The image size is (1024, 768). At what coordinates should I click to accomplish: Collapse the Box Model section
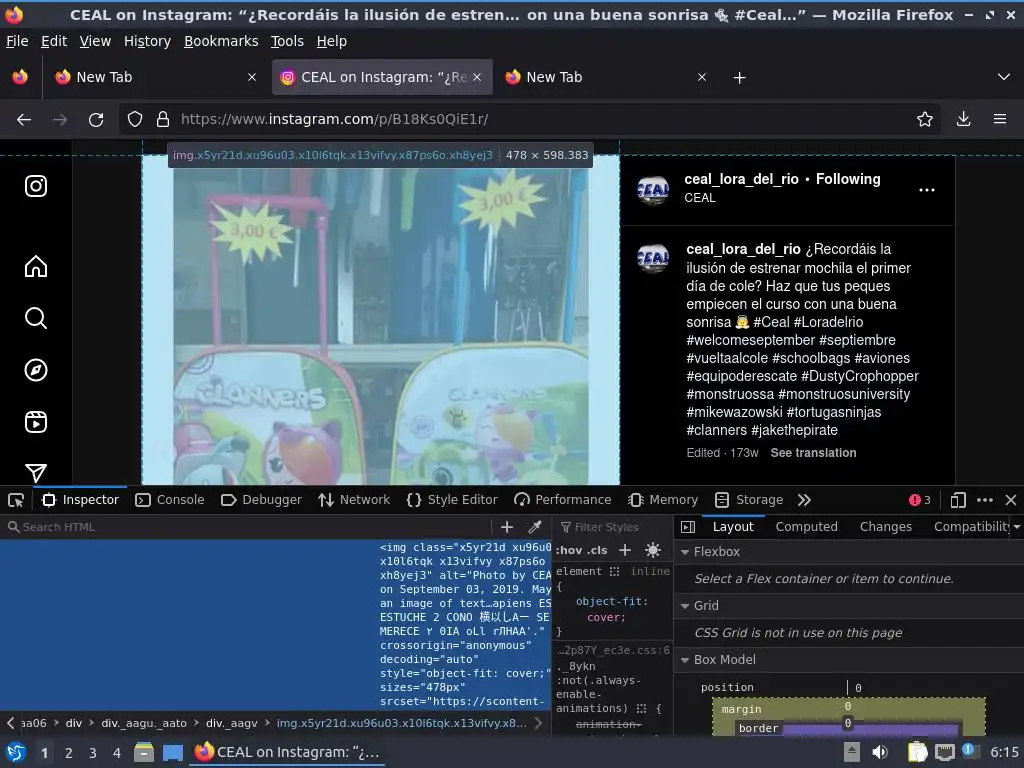685,660
